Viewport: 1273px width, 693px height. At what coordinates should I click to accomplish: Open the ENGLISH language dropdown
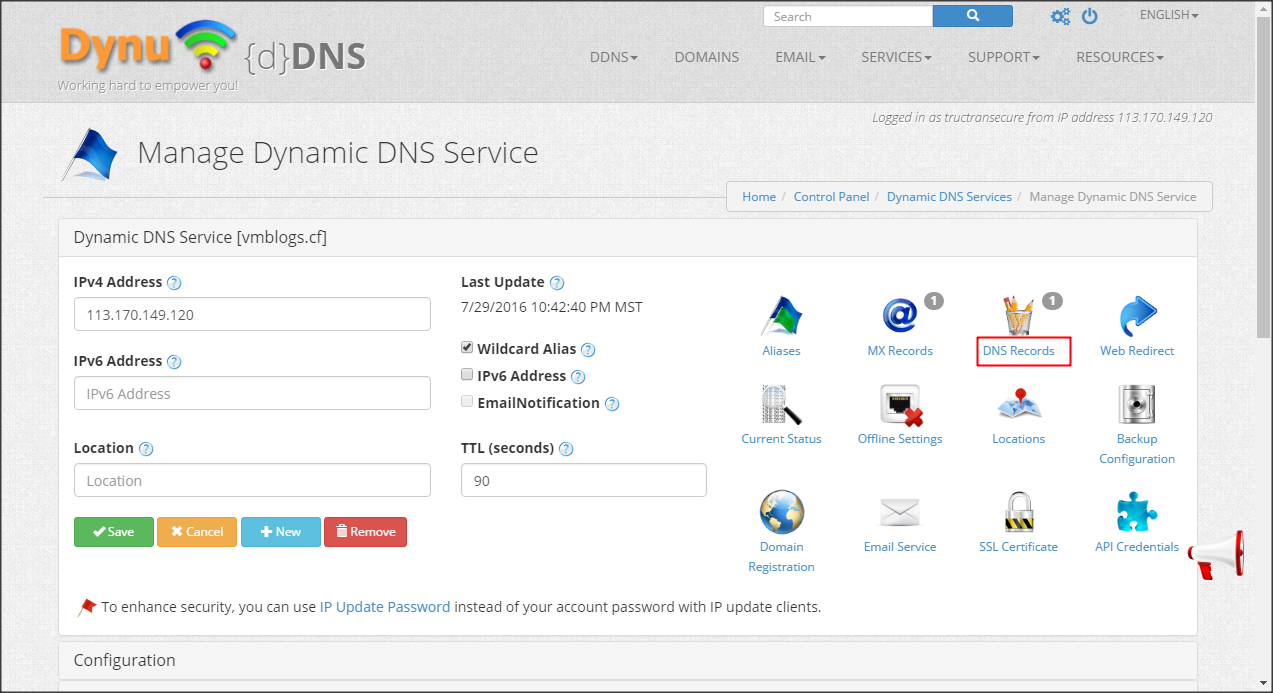pos(1168,15)
